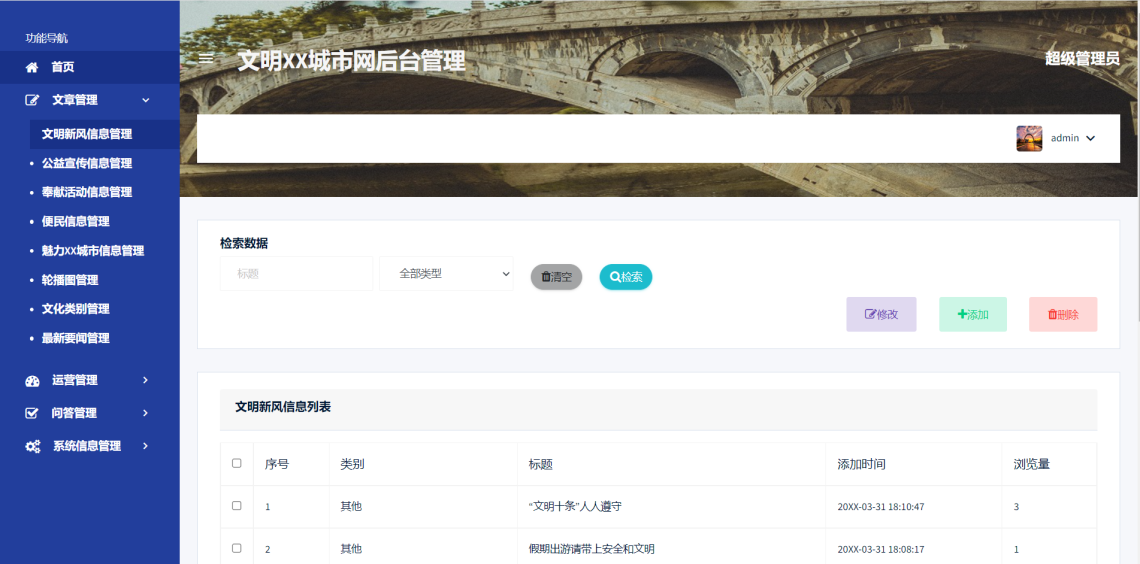Click the hamburger menu icon in the header

click(x=206, y=59)
